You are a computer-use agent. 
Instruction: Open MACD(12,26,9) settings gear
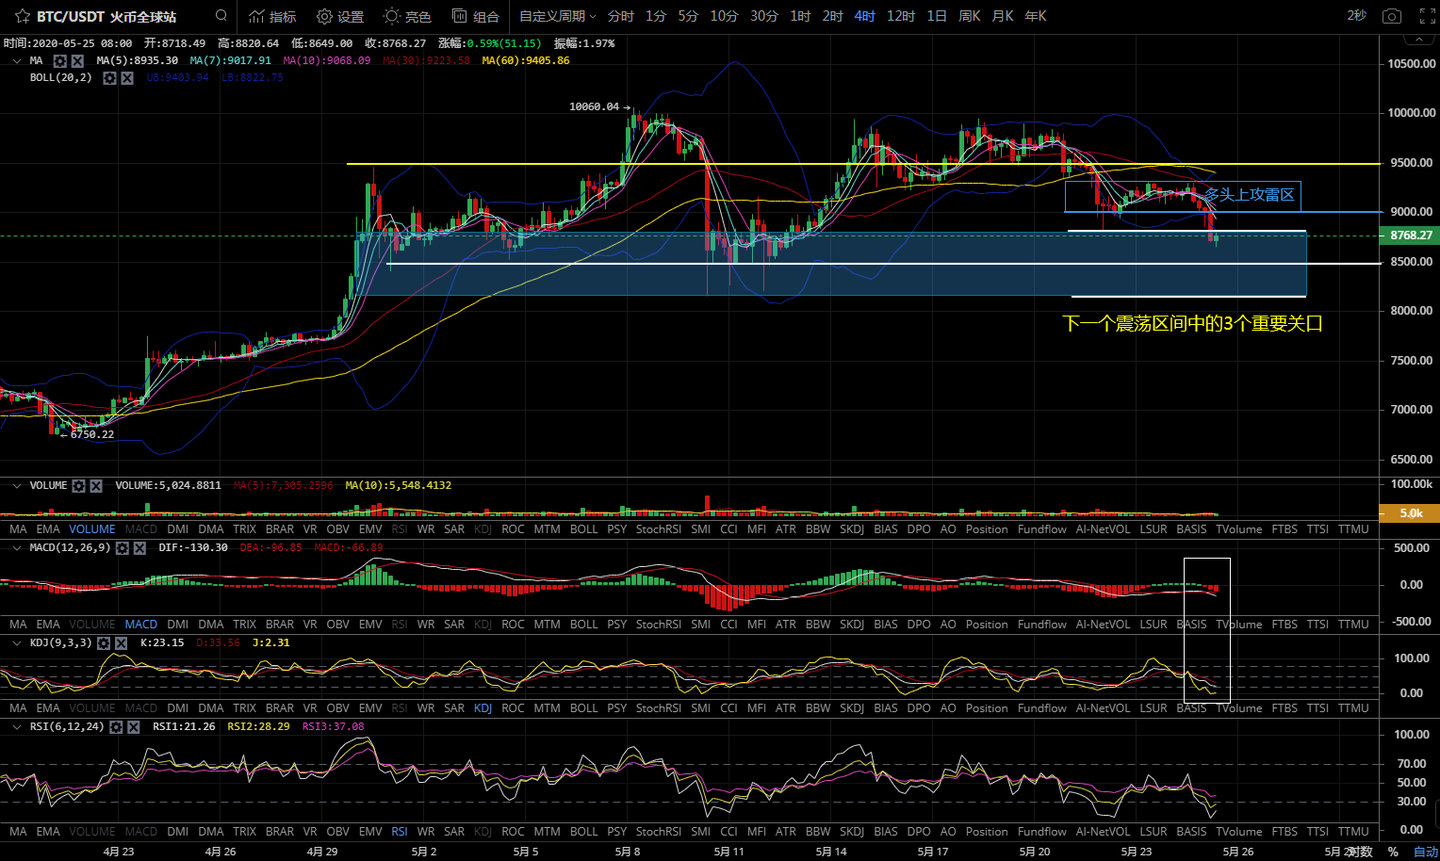pyautogui.click(x=122, y=548)
